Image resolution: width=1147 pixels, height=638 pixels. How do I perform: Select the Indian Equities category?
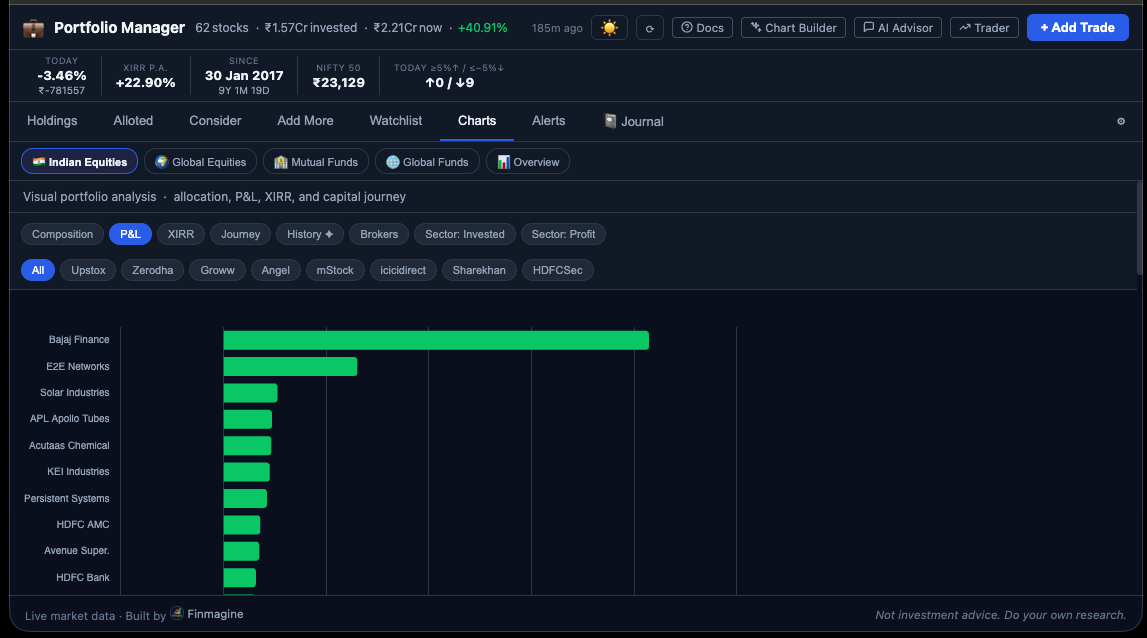[x=79, y=162]
